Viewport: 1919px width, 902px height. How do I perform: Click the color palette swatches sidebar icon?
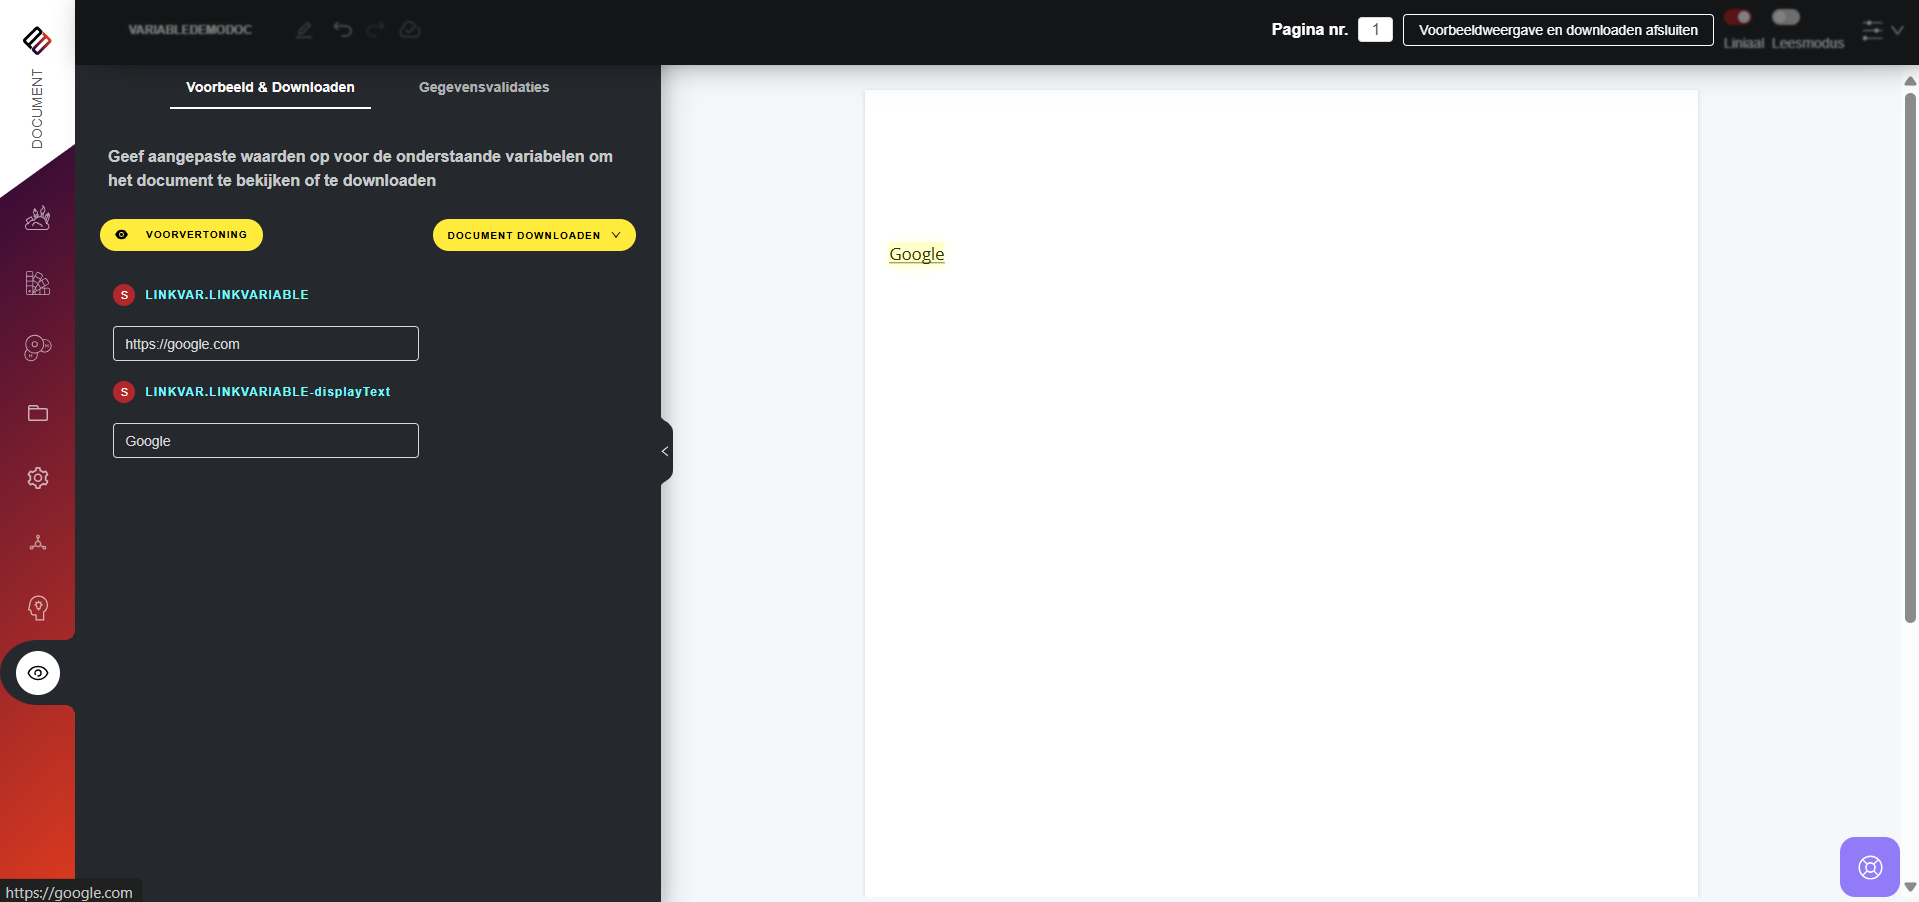[38, 283]
